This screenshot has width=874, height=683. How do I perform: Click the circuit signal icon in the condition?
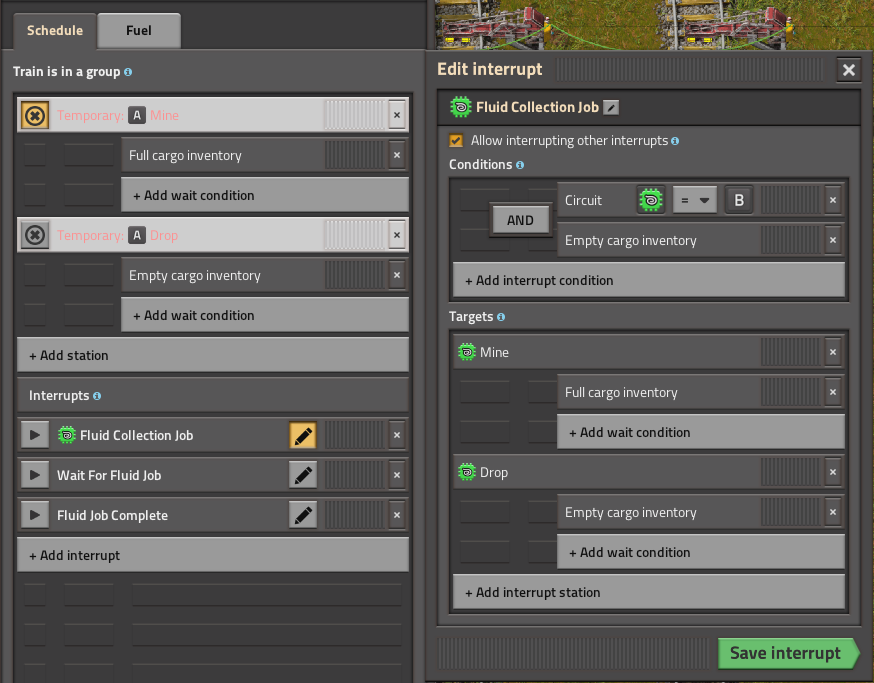click(x=651, y=200)
